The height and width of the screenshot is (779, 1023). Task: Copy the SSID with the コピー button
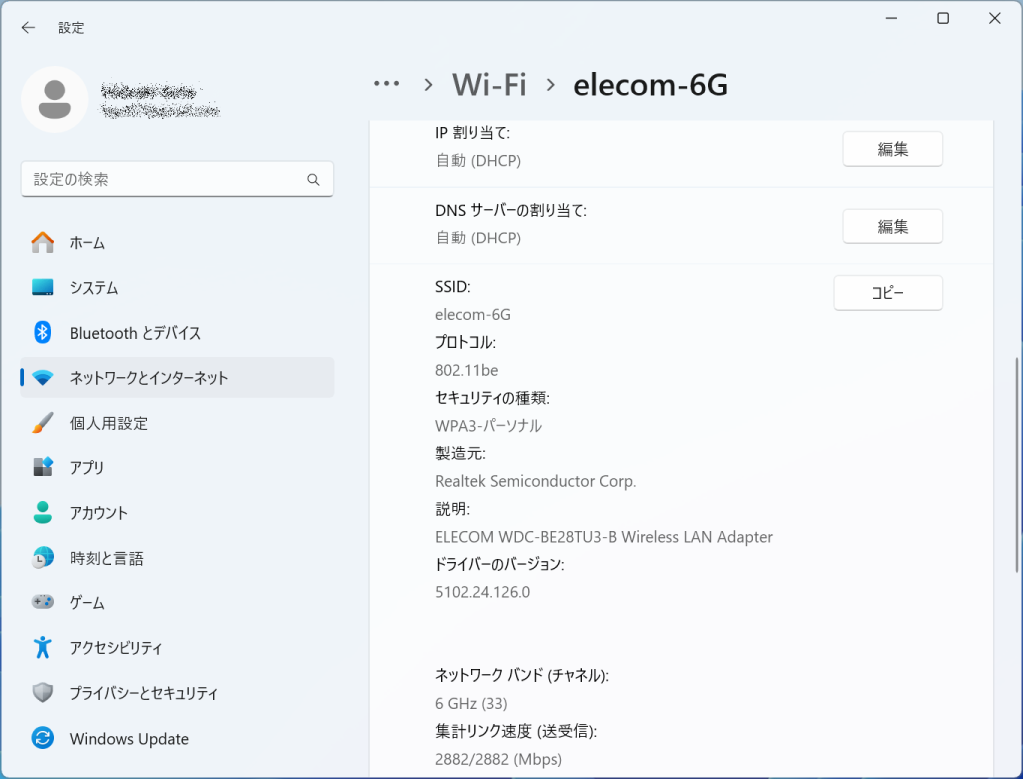[887, 292]
